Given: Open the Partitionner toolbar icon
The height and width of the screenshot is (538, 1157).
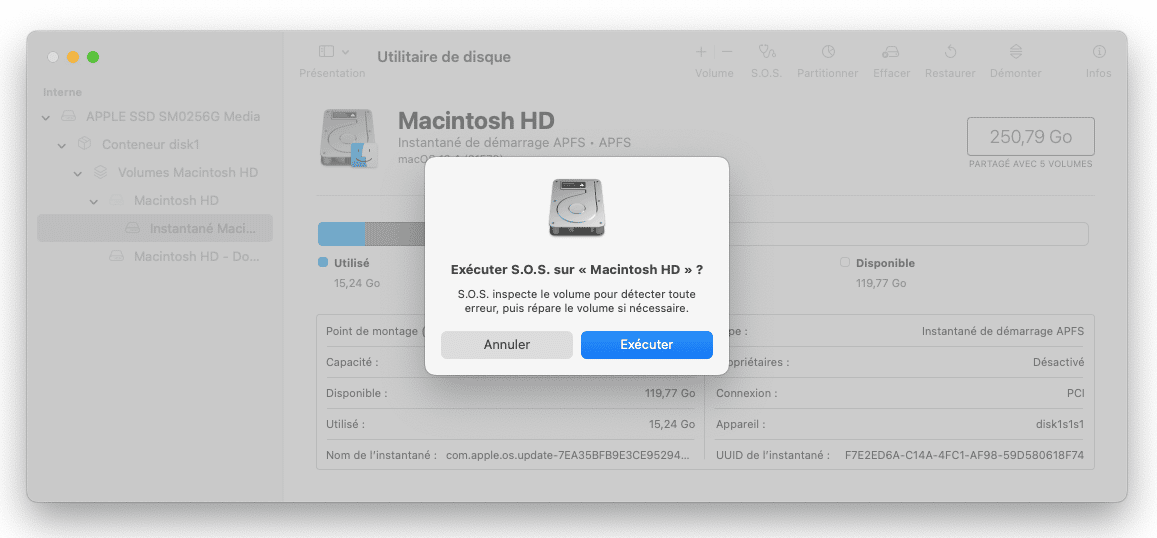Looking at the screenshot, I should pos(827,52).
